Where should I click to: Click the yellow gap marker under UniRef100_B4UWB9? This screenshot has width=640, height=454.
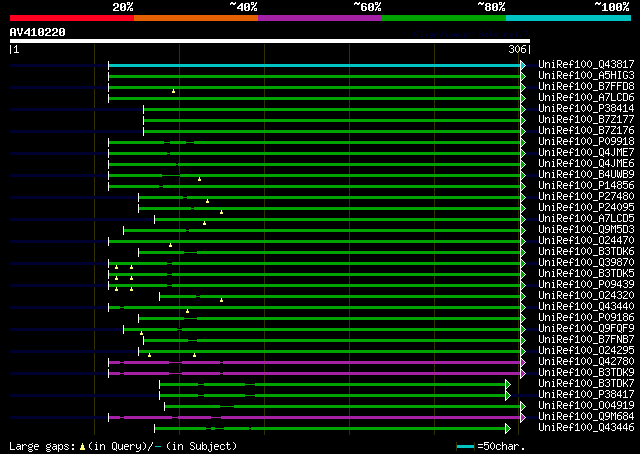click(x=199, y=179)
